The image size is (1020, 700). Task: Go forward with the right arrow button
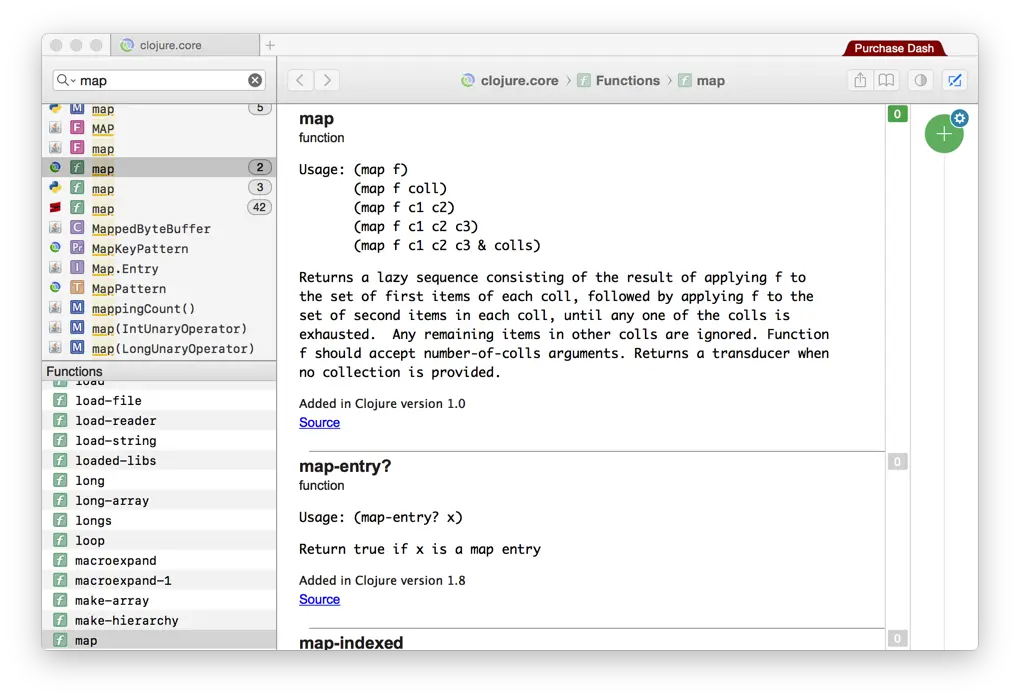coord(327,80)
